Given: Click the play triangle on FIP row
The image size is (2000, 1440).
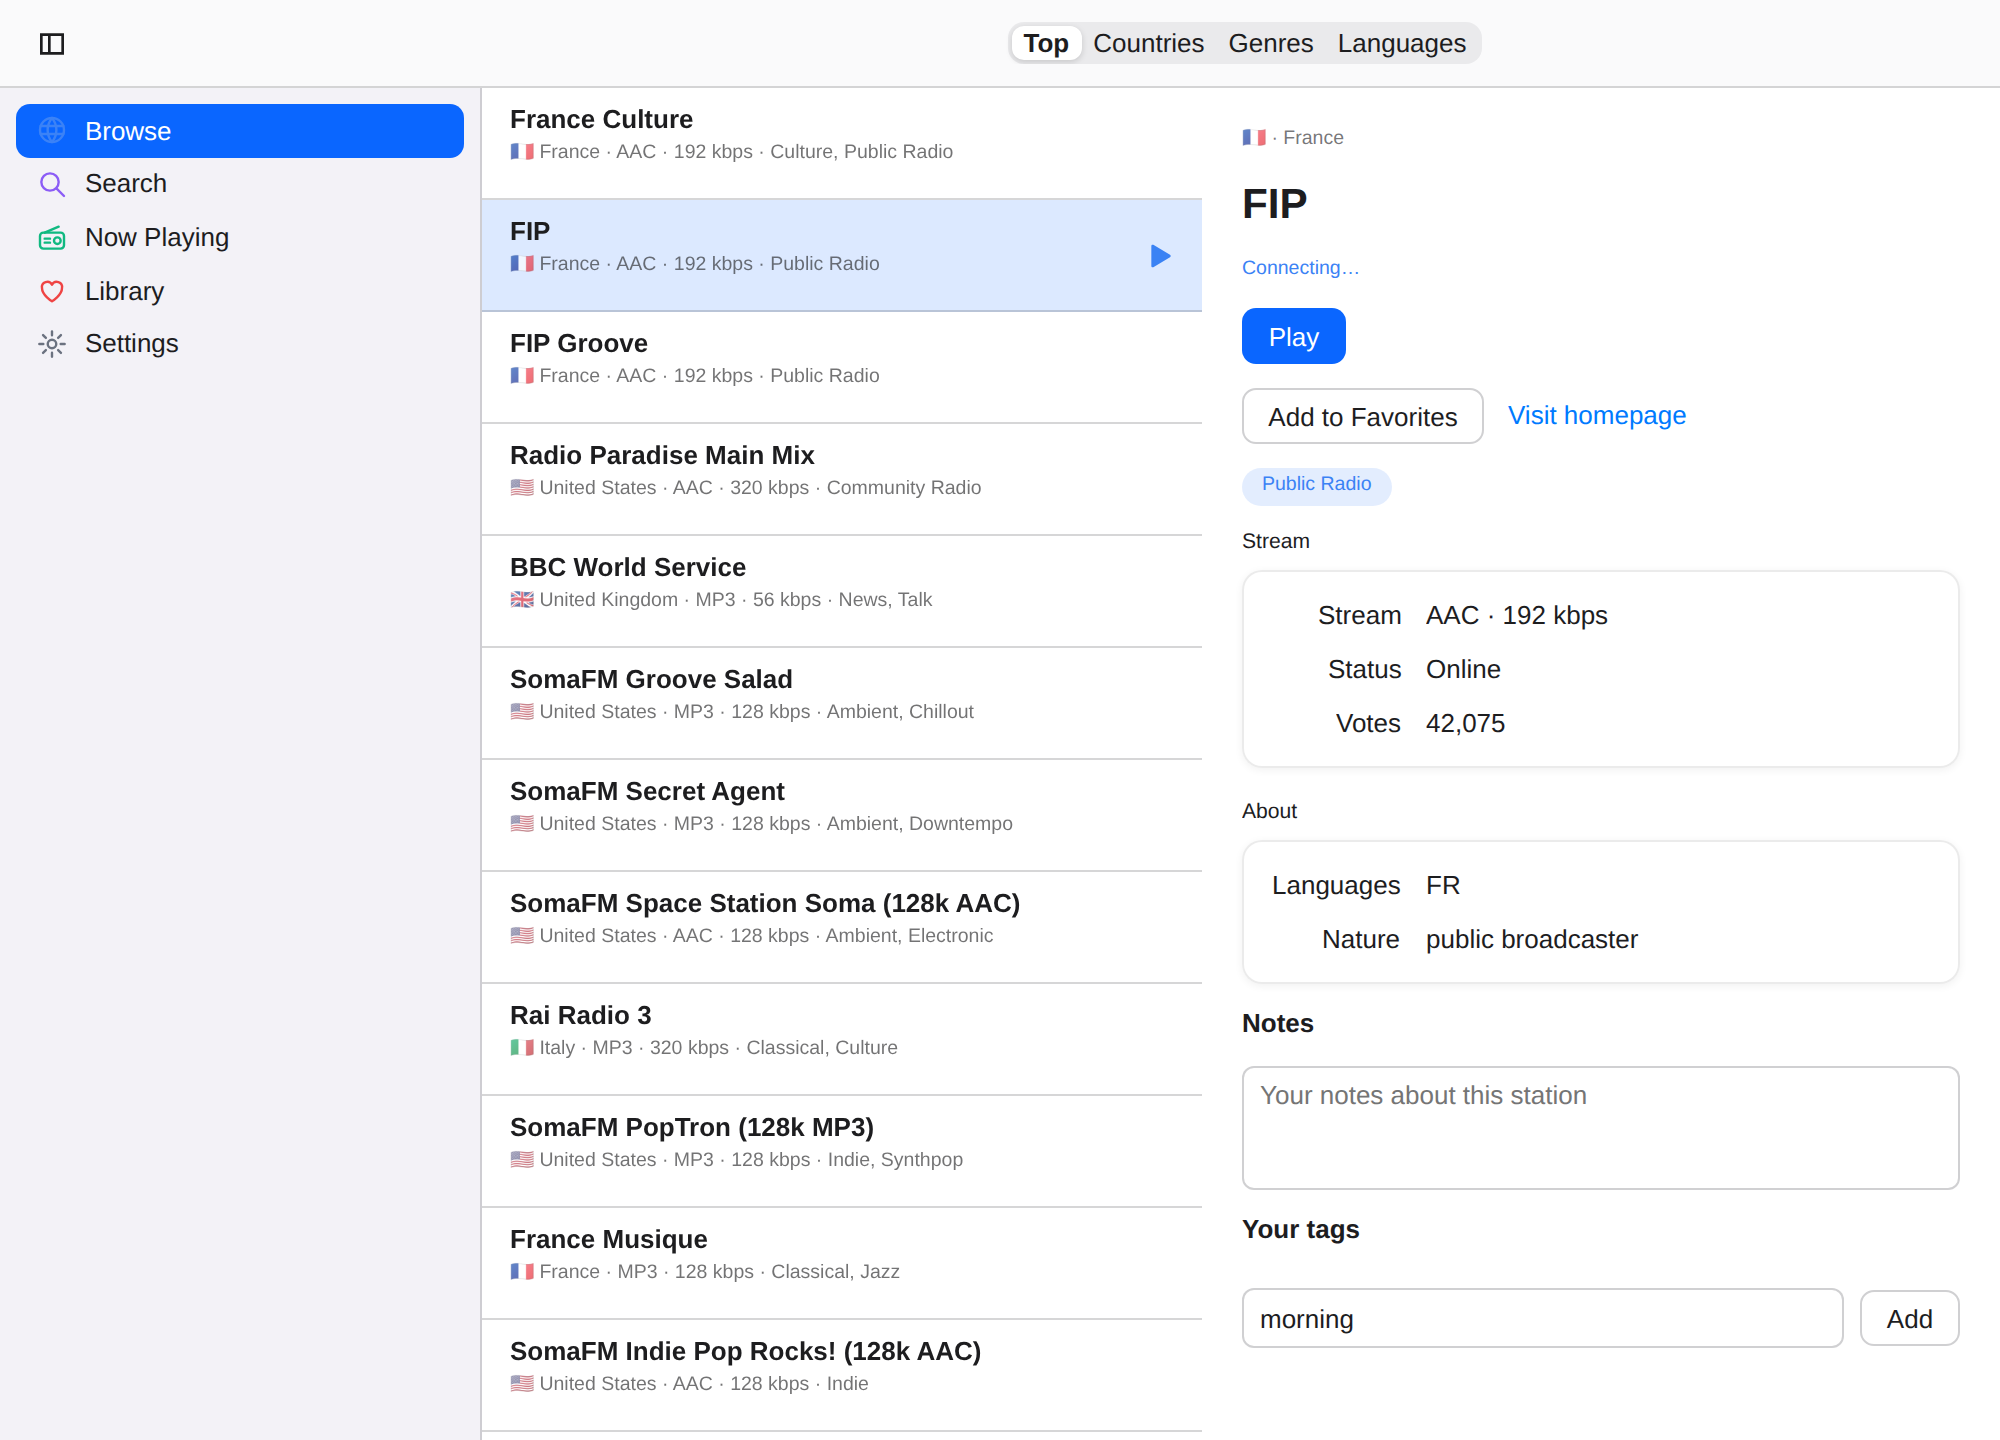Looking at the screenshot, I should click(x=1160, y=256).
